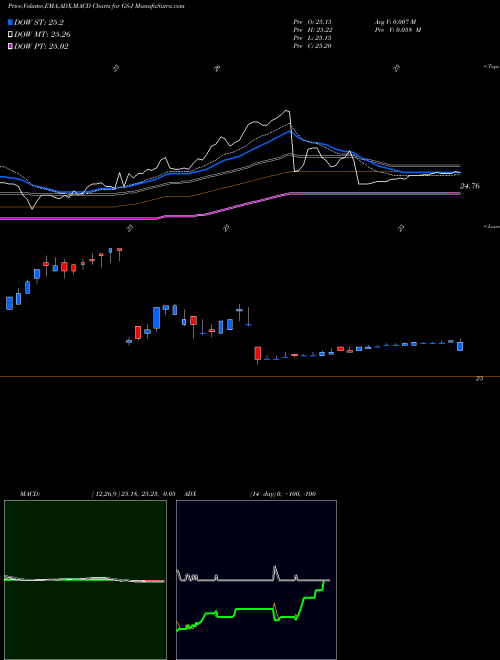Viewport: 500px width, 660px height.
Task: Click the white DOW MT legend swatch
Action: click(x=10, y=35)
